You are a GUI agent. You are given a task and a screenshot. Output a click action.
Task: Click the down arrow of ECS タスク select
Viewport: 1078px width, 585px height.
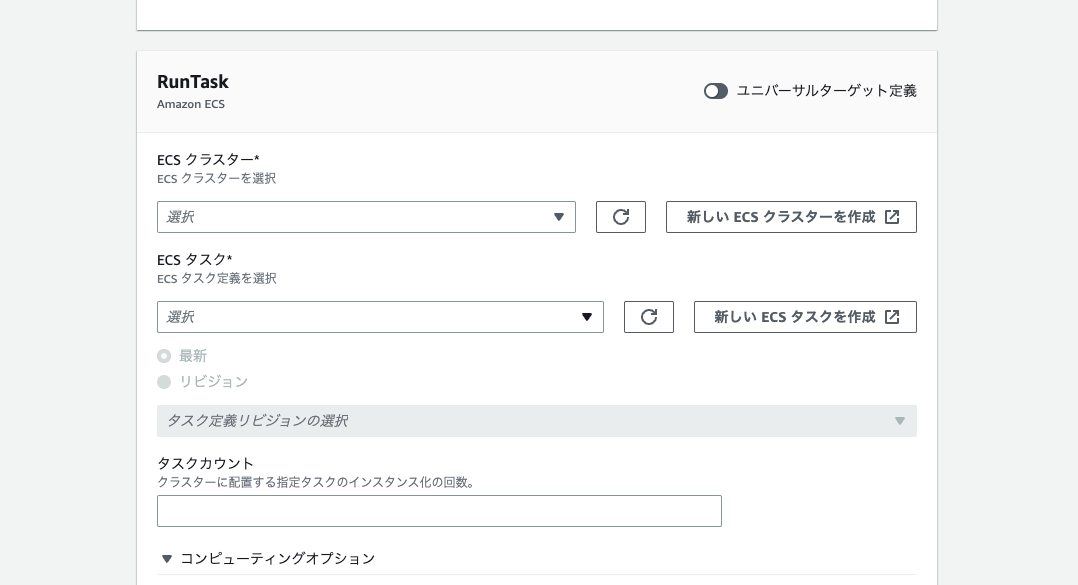tap(587, 317)
